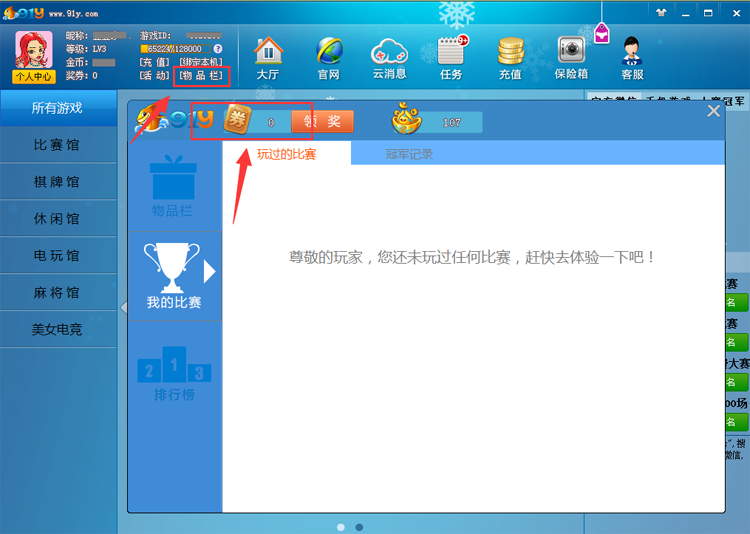Click the 活动 link under profile

pyautogui.click(x=154, y=76)
